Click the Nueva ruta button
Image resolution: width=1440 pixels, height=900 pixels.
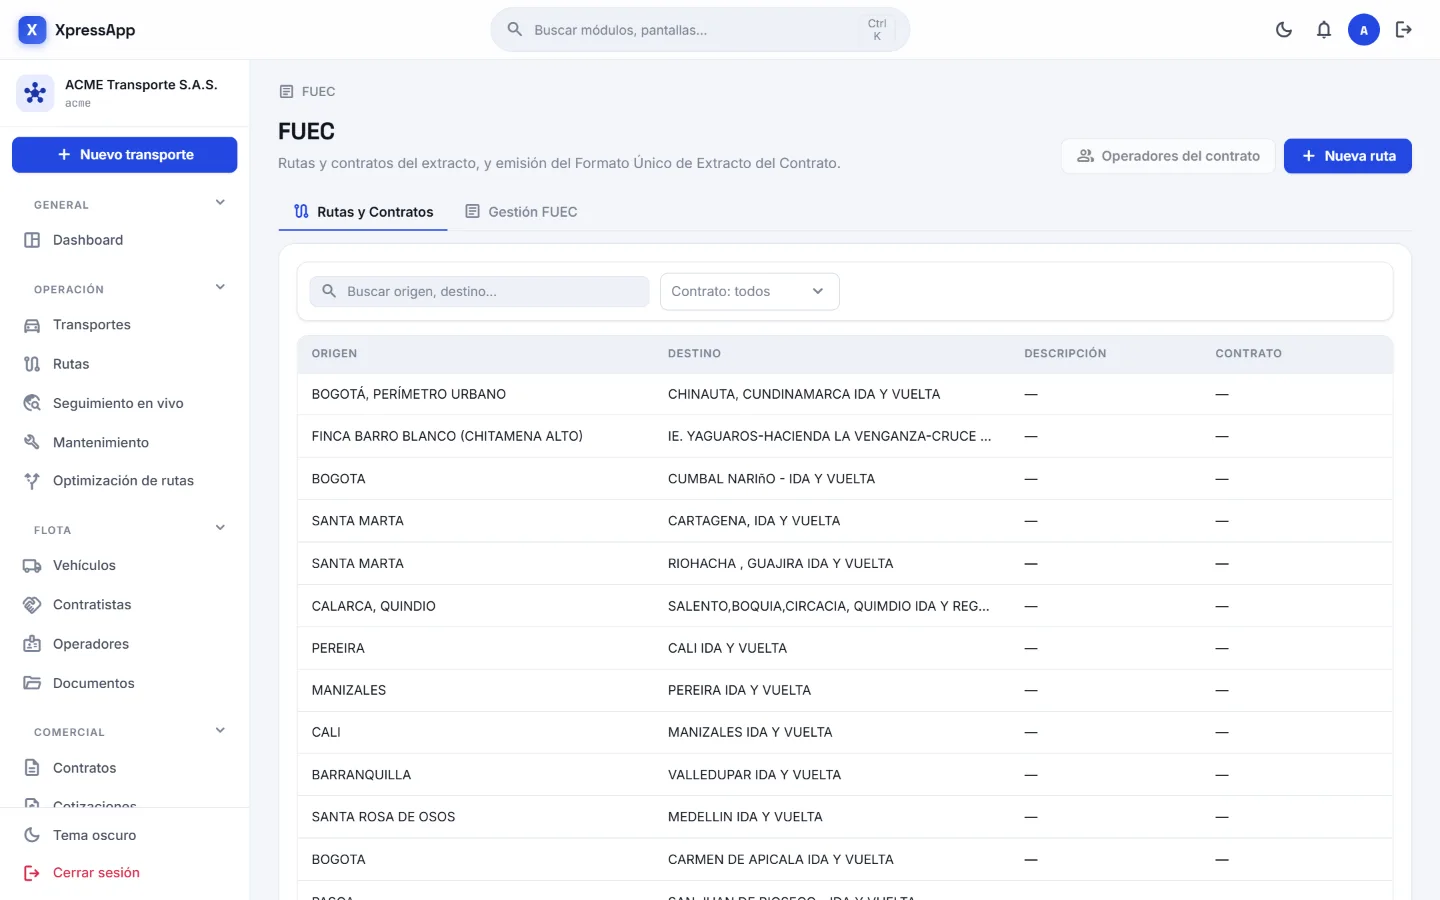tap(1347, 156)
